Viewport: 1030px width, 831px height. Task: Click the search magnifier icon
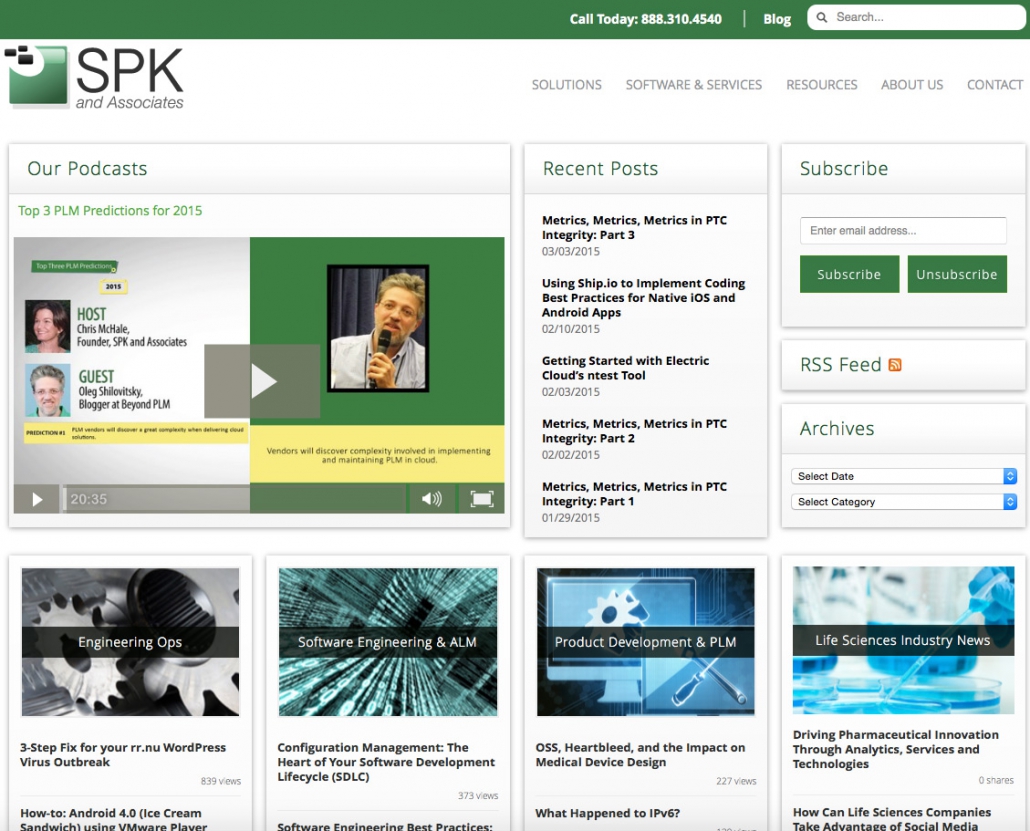[x=822, y=17]
